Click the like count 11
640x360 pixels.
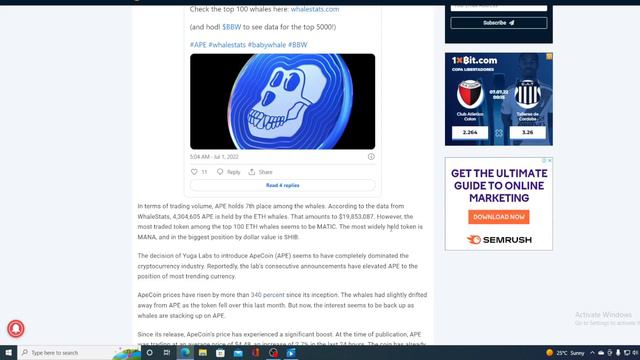pyautogui.click(x=204, y=172)
